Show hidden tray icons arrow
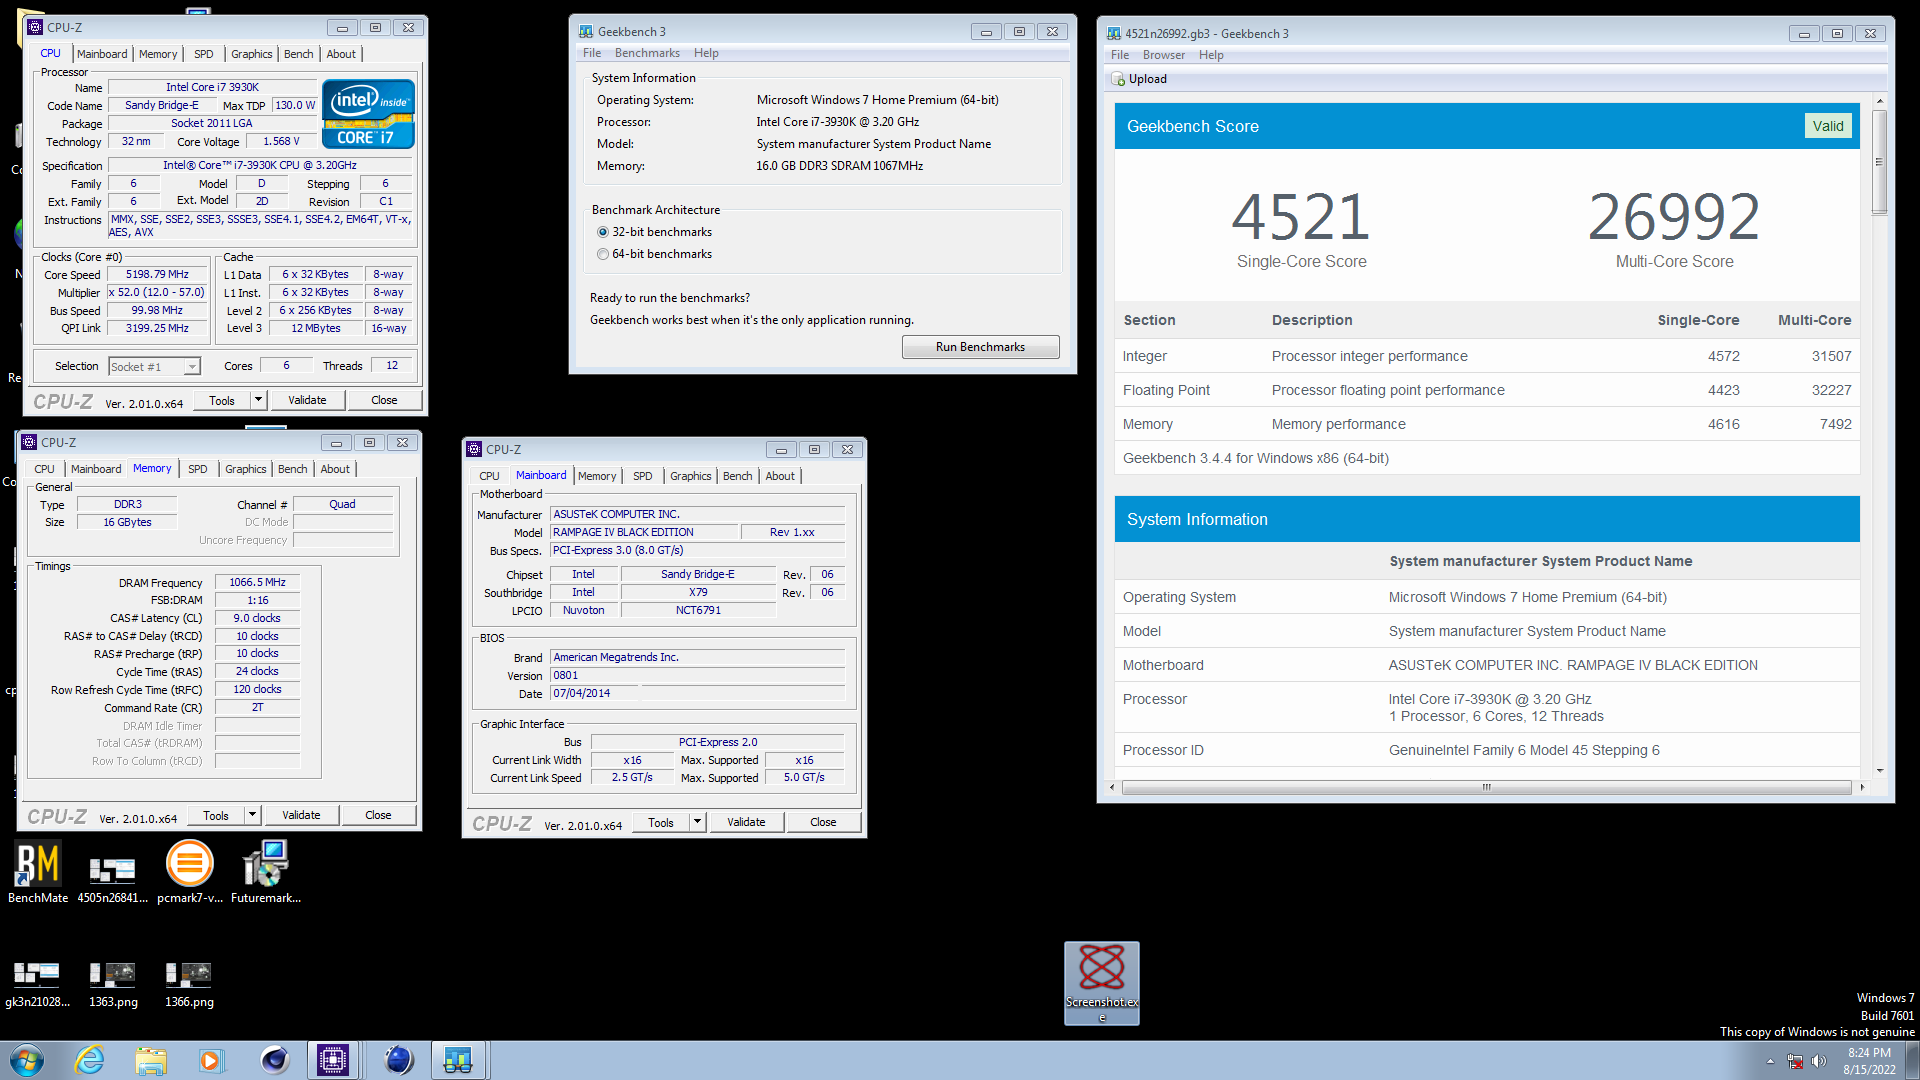Viewport: 1920px width, 1080px height. pyautogui.click(x=1770, y=1061)
